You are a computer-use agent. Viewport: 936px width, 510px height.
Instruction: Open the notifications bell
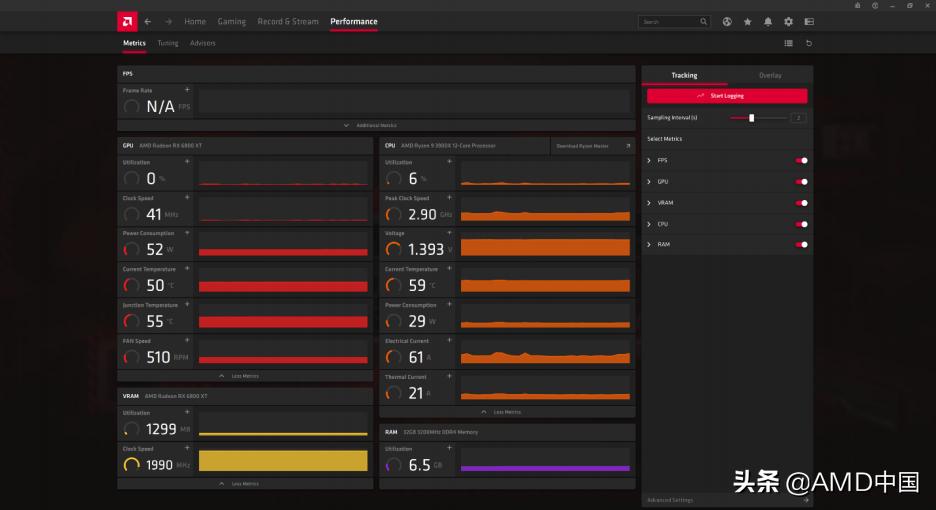pyautogui.click(x=768, y=21)
